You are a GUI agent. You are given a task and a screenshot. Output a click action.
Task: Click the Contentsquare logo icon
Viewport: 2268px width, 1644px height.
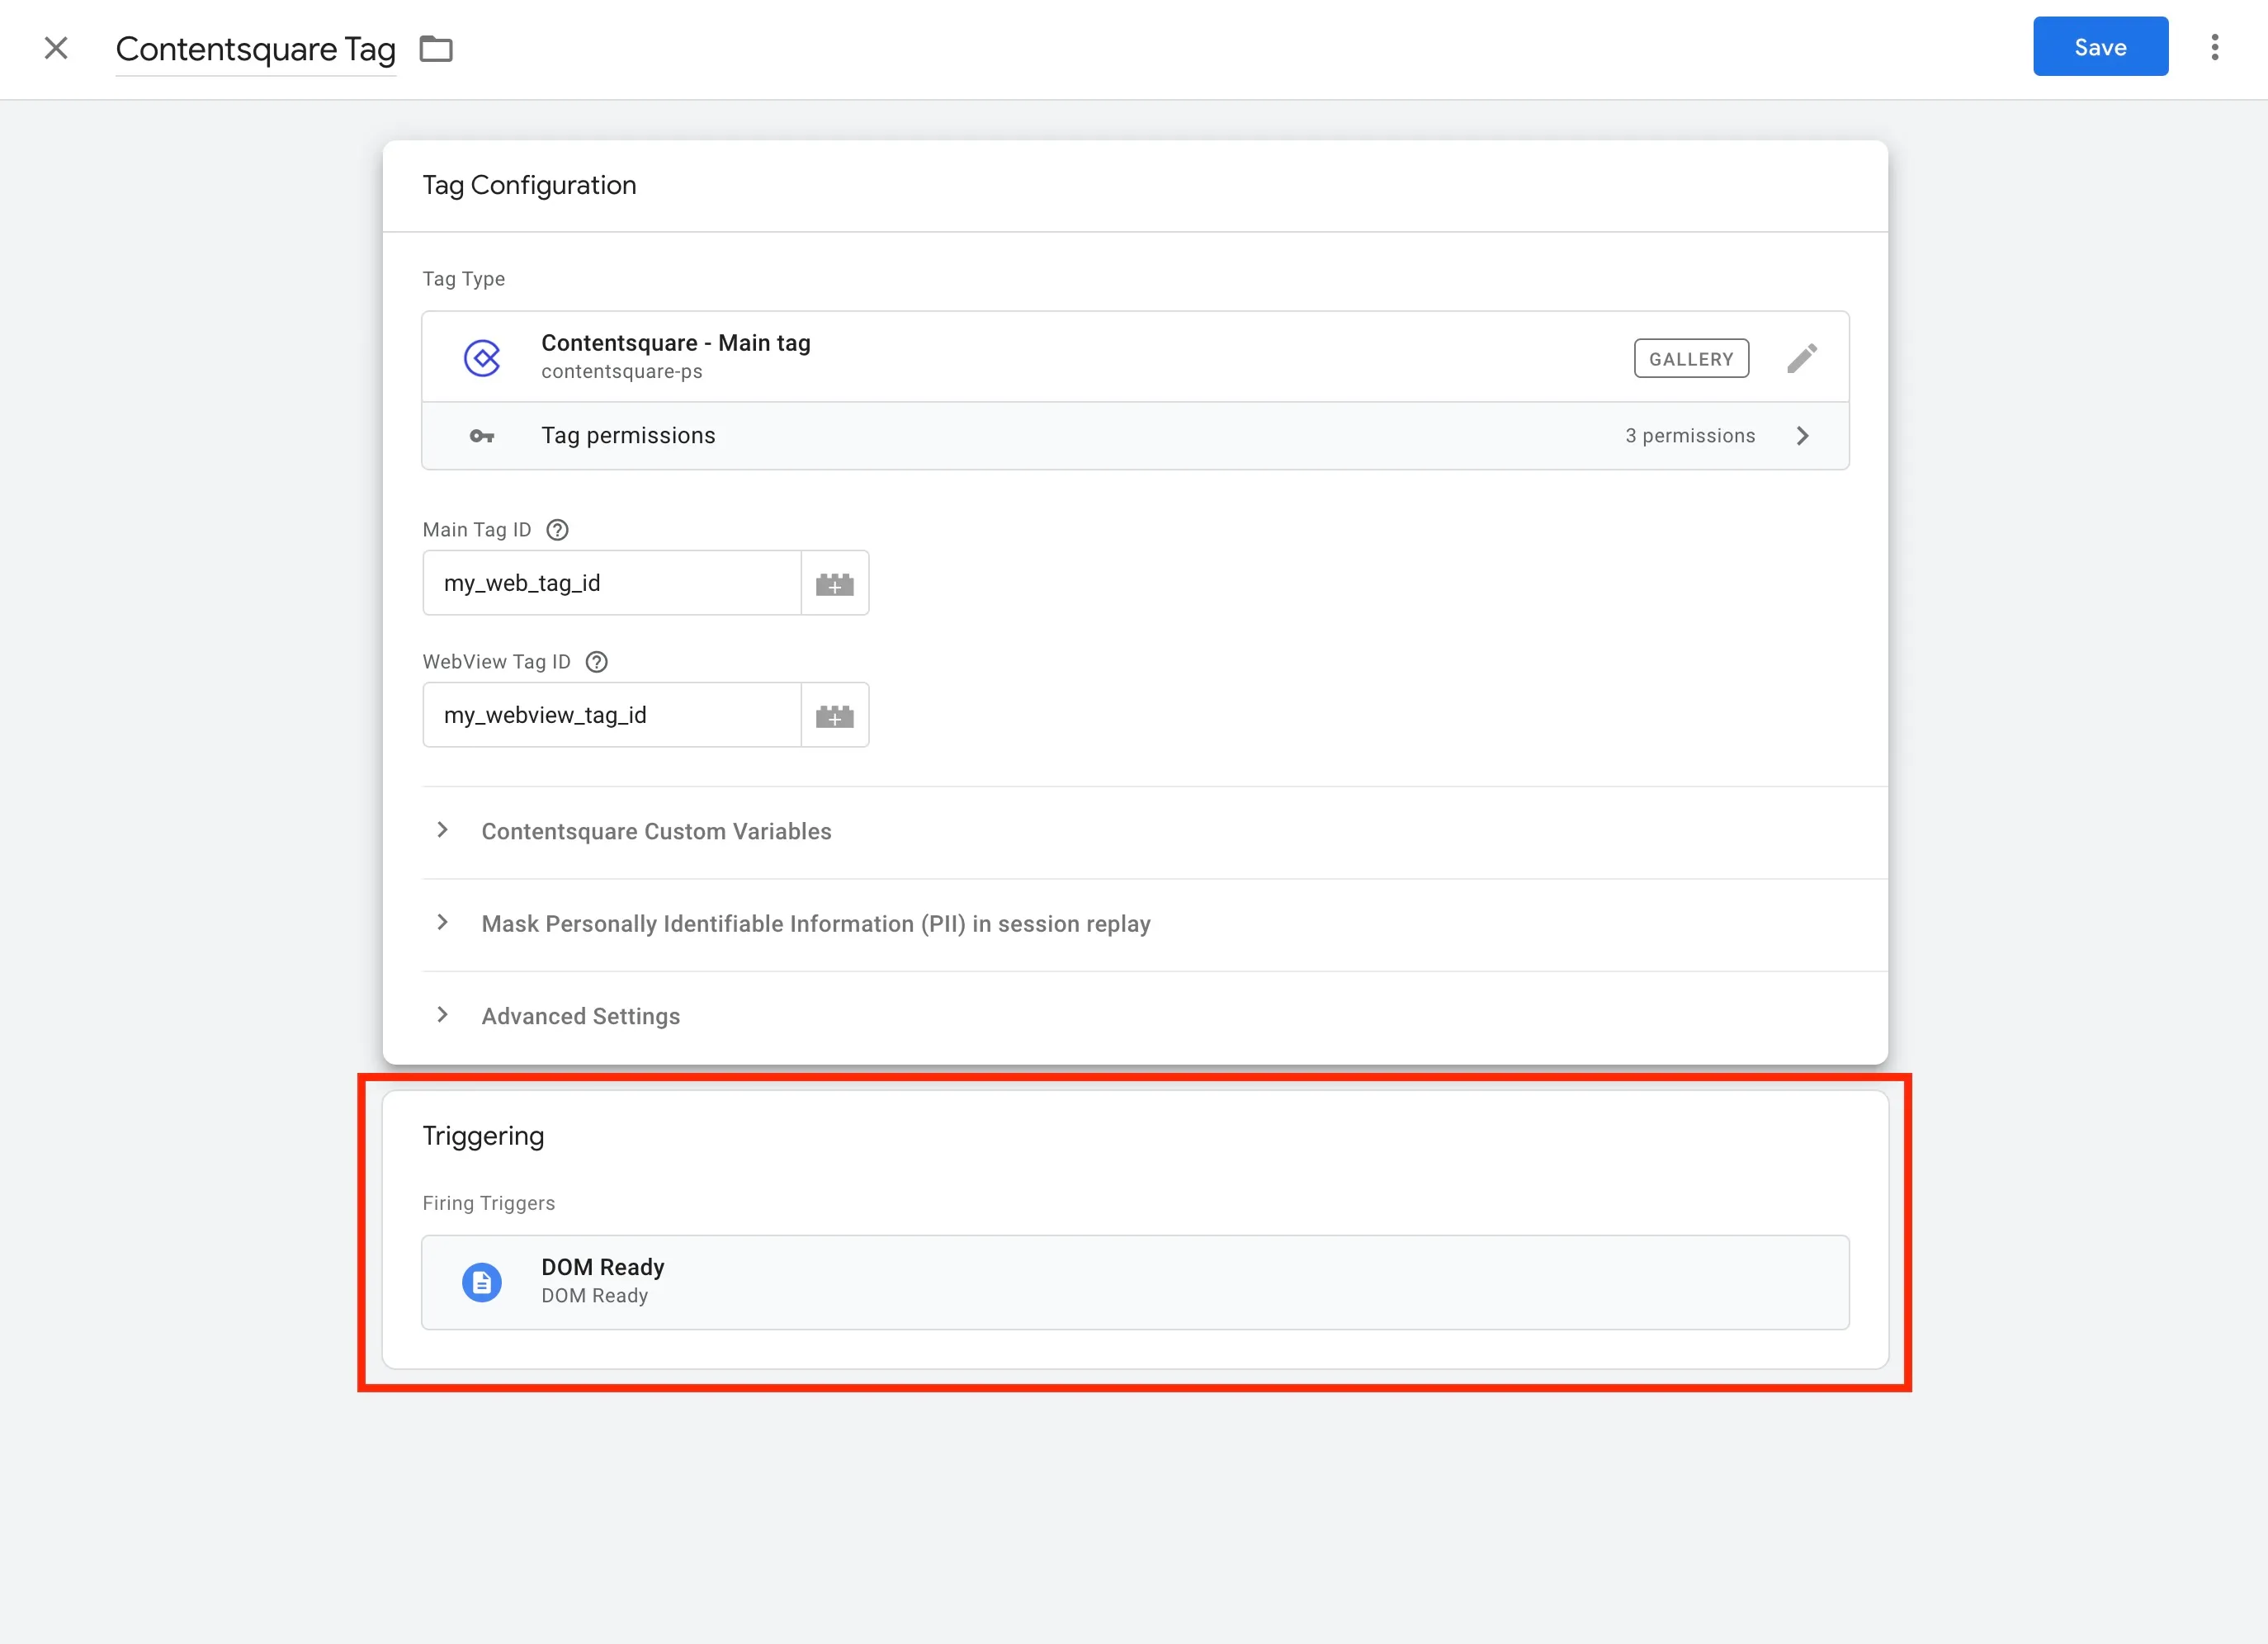(482, 357)
